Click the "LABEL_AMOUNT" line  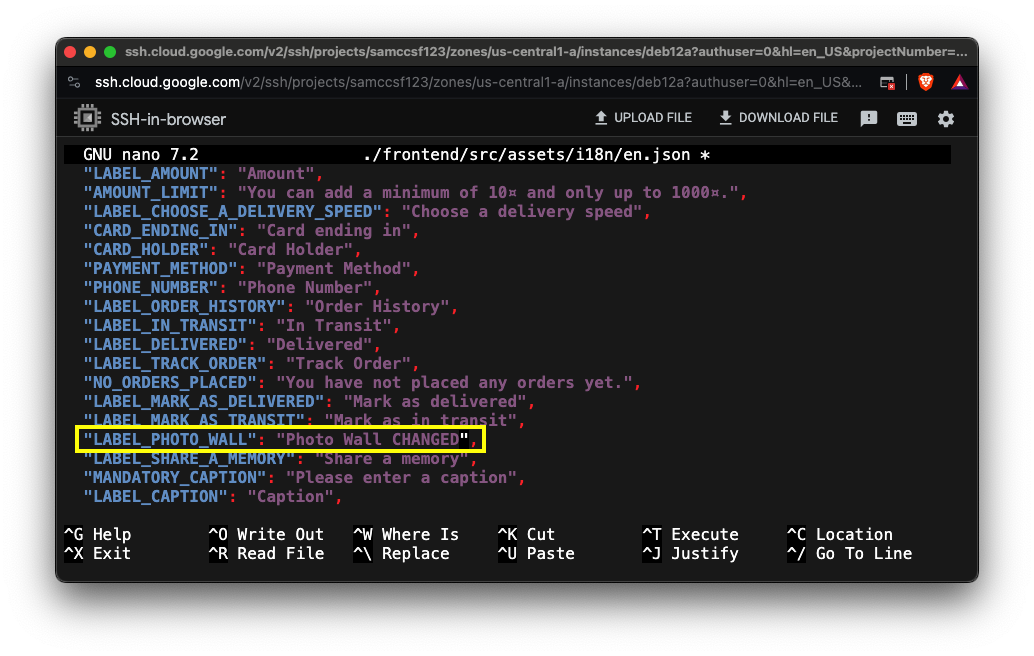203,173
